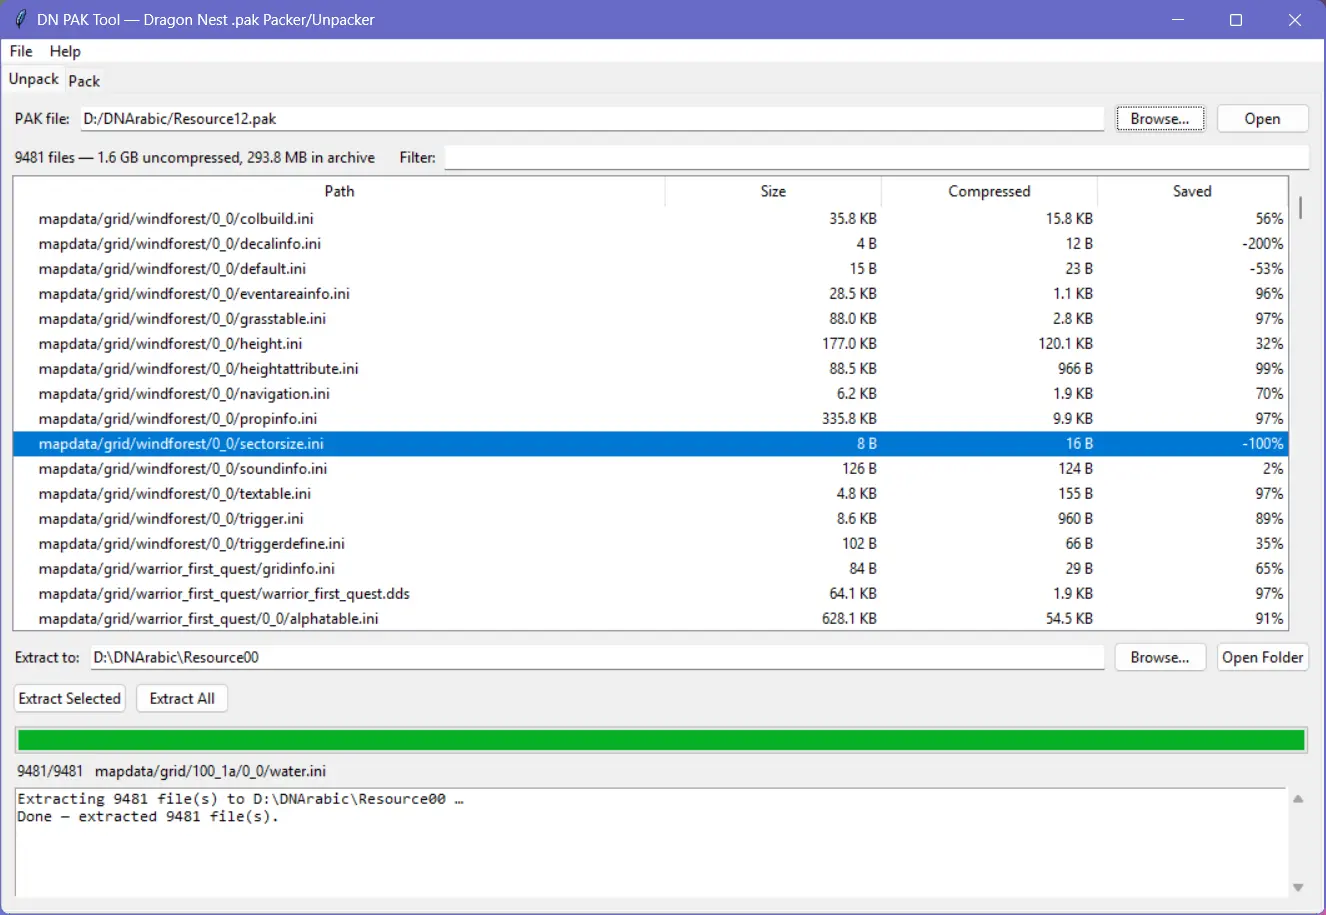Minimize the DN PAK Tool window
This screenshot has height=915, width=1326.
1178,20
